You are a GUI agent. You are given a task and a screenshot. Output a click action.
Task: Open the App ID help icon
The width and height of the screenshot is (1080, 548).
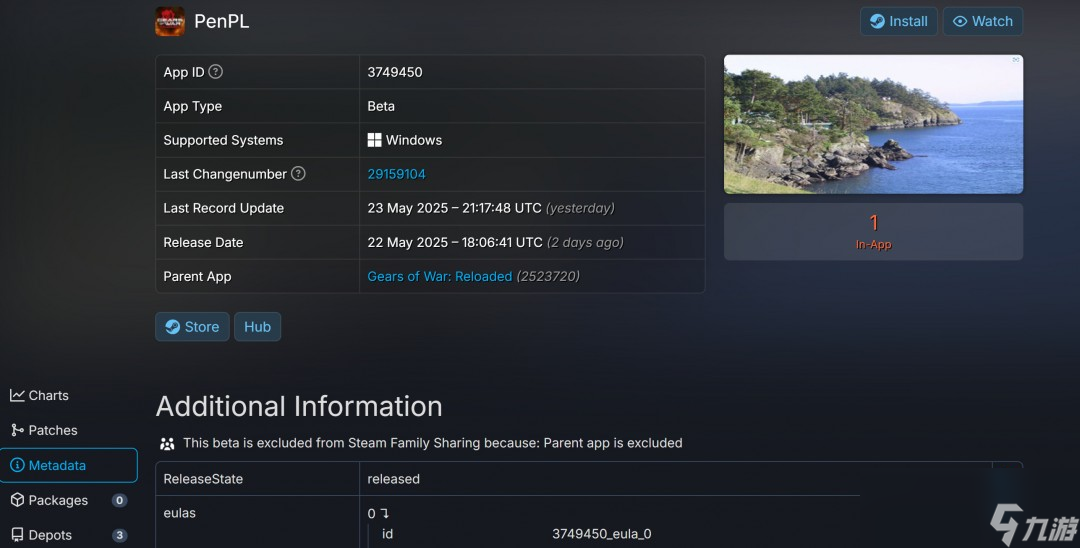coord(216,72)
